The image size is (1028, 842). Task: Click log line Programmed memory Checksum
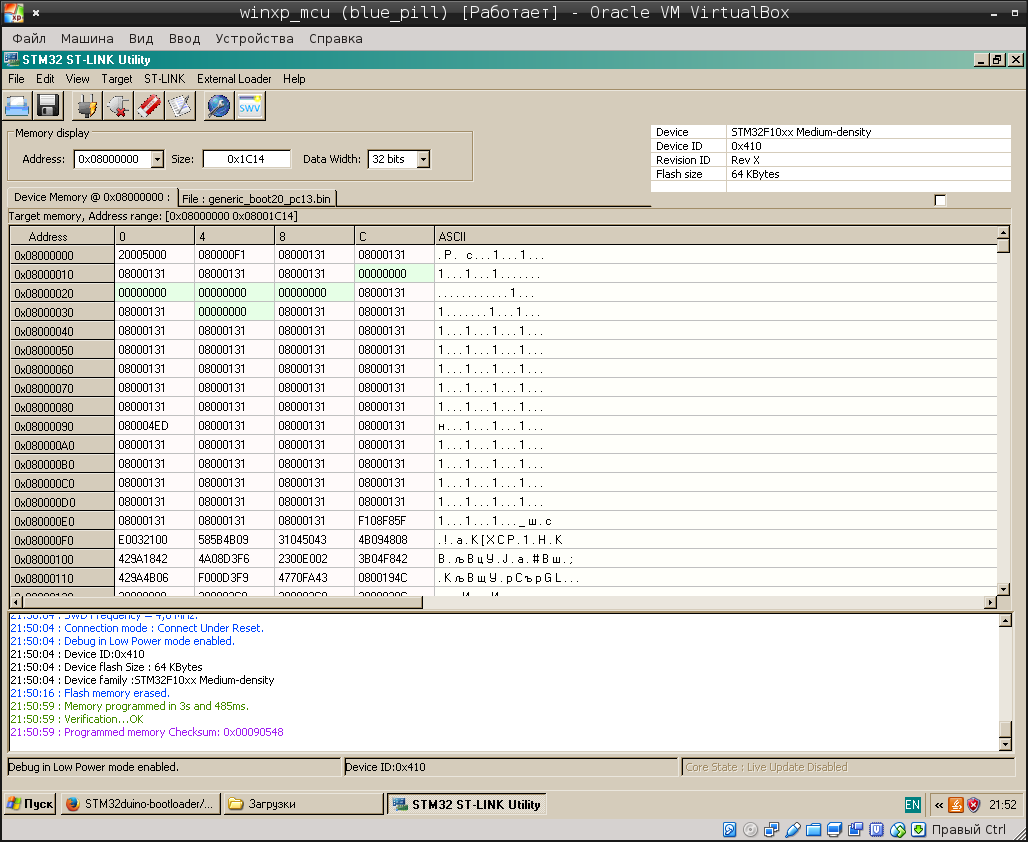147,732
